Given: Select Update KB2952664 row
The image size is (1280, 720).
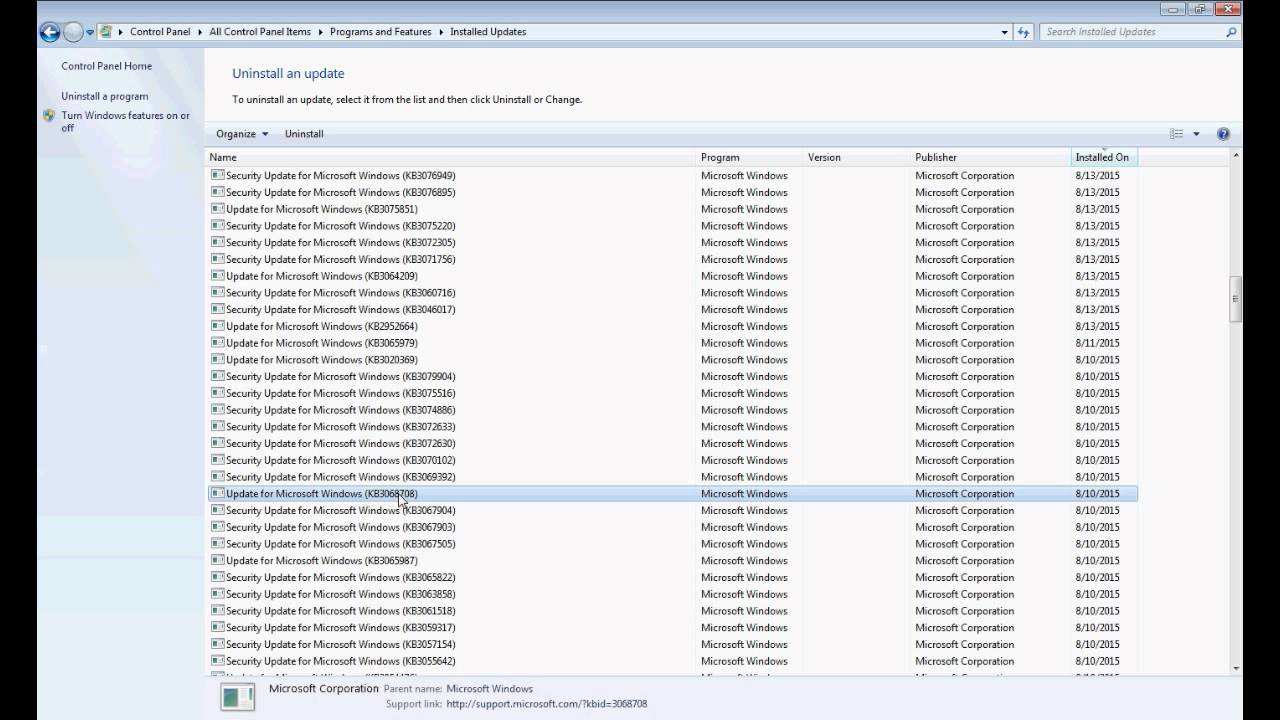Looking at the screenshot, I should 672,326.
